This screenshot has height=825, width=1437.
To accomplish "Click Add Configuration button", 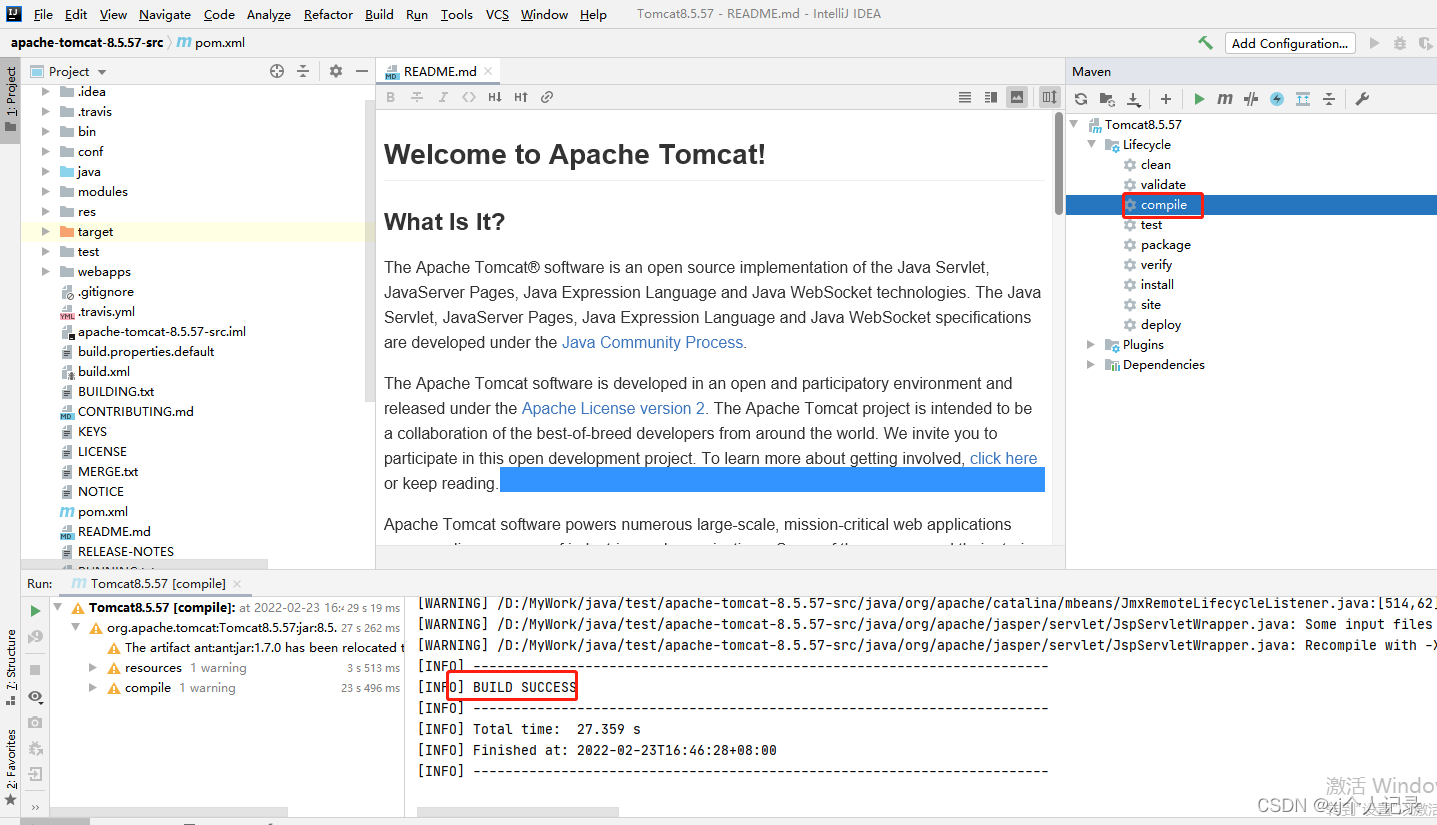I will click(x=1290, y=43).
